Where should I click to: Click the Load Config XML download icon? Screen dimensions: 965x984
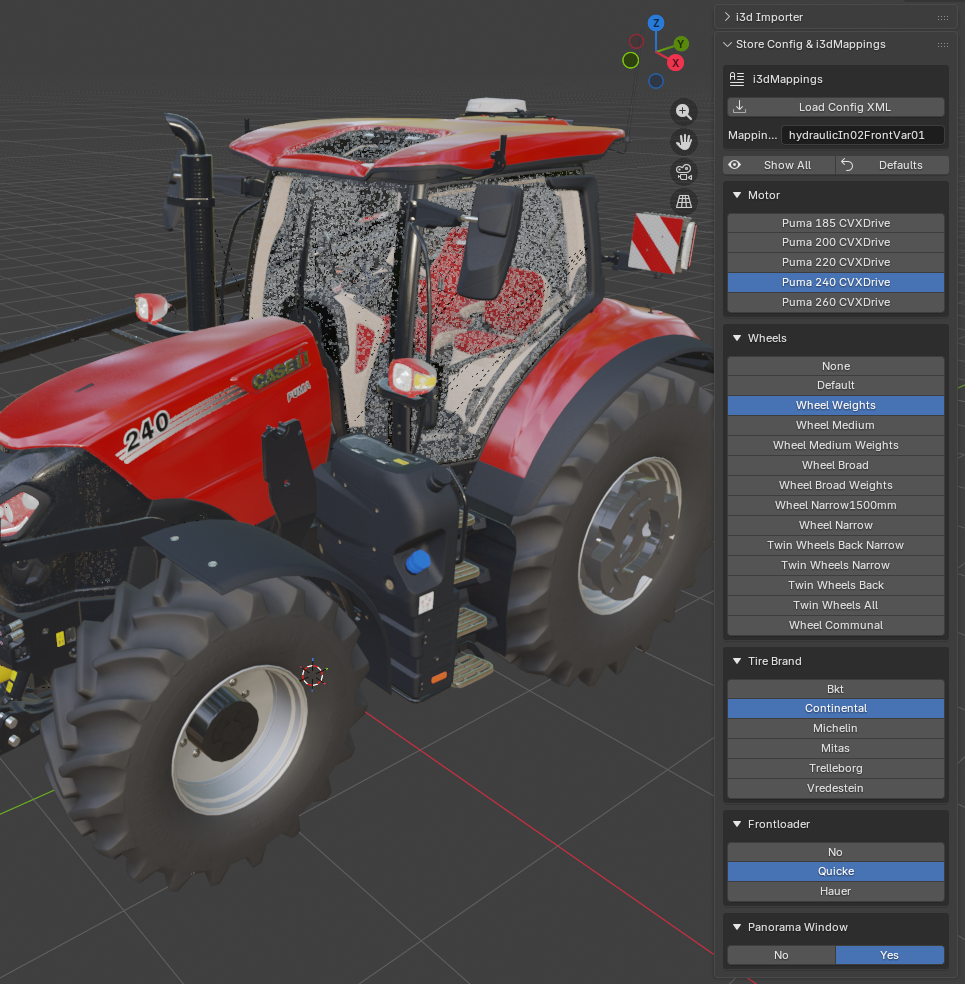(740, 107)
